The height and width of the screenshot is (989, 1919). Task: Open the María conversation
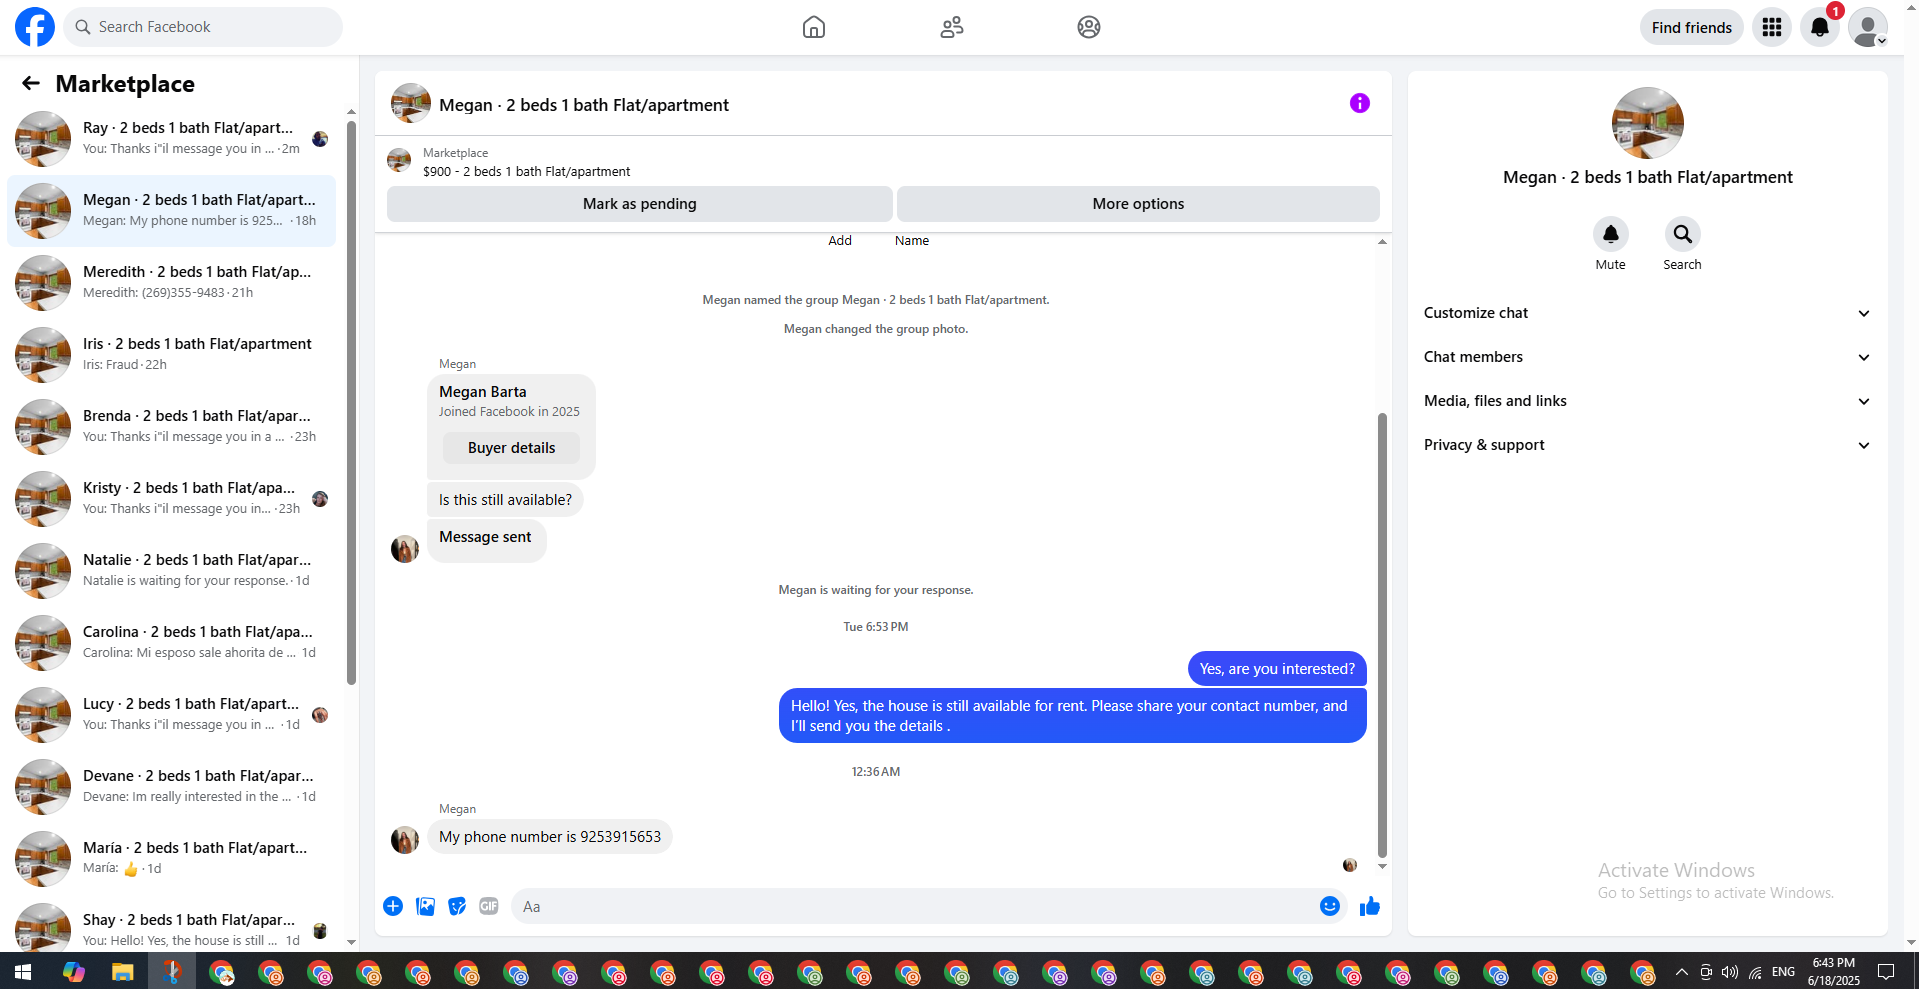click(x=172, y=859)
